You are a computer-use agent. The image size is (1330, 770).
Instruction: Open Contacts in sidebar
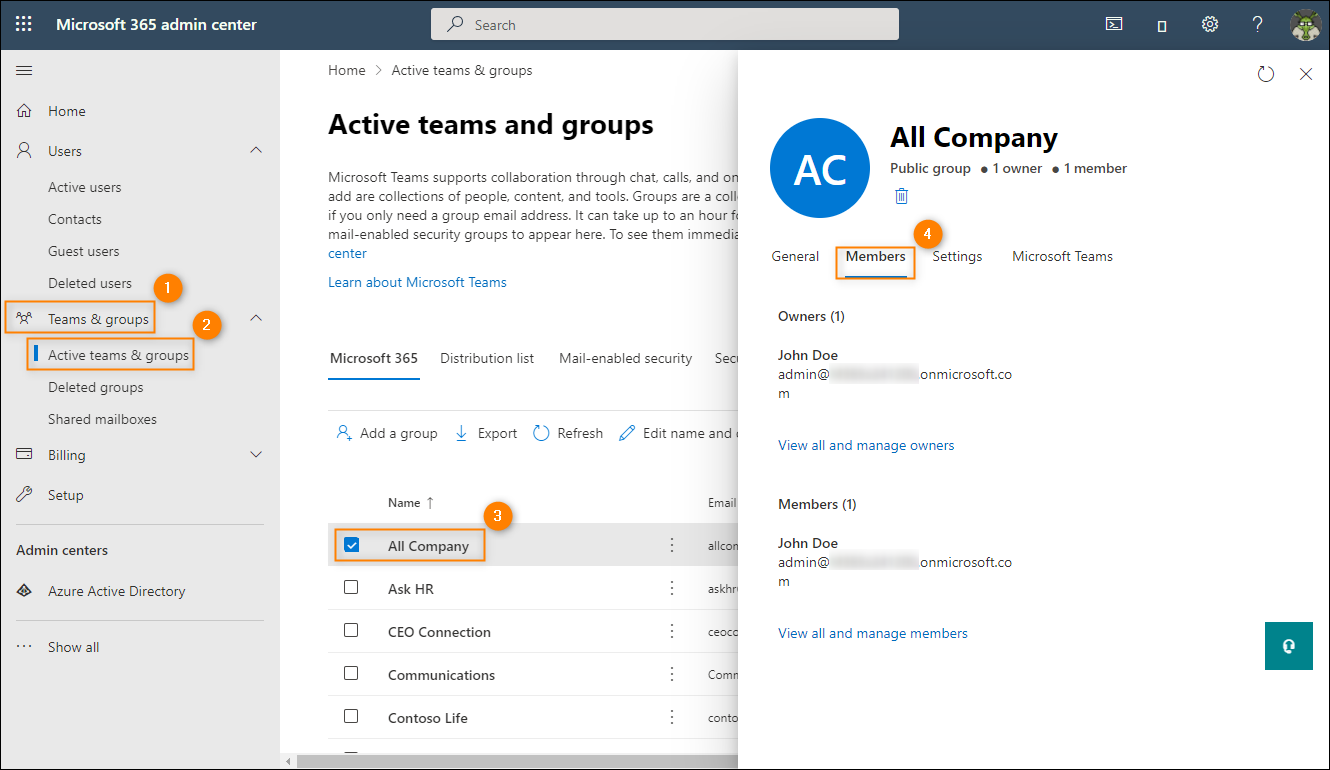click(75, 219)
